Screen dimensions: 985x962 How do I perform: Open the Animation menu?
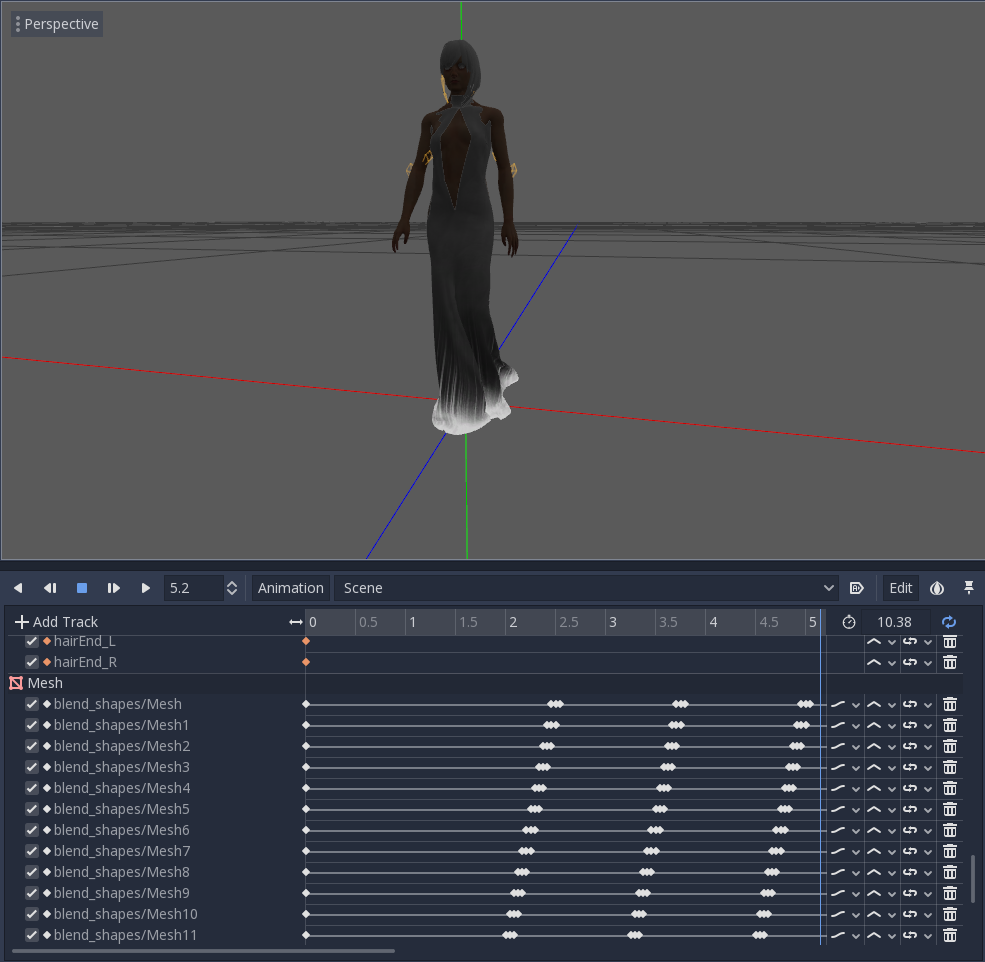point(290,588)
